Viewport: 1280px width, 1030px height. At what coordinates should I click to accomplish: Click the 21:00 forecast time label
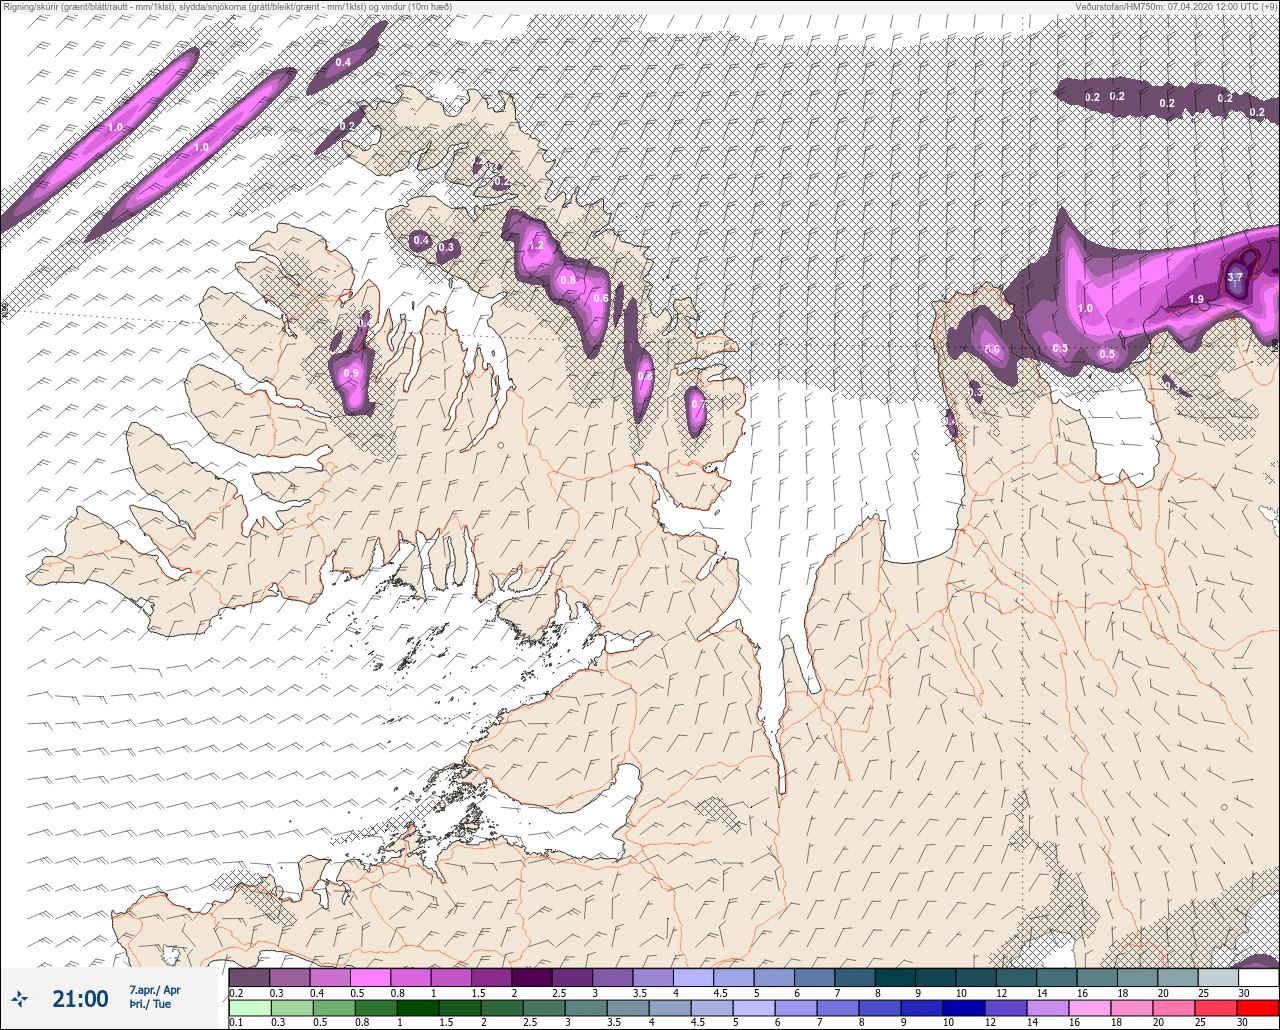pos(80,998)
